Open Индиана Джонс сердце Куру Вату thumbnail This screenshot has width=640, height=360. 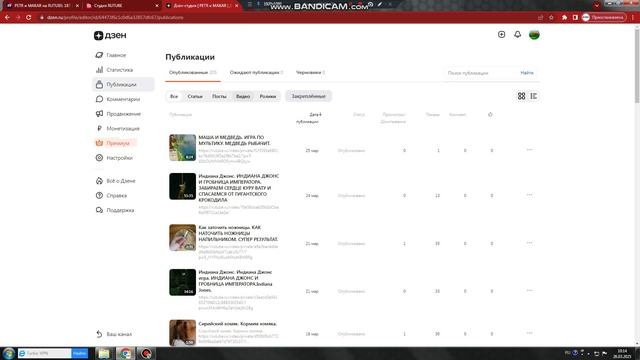(182, 186)
